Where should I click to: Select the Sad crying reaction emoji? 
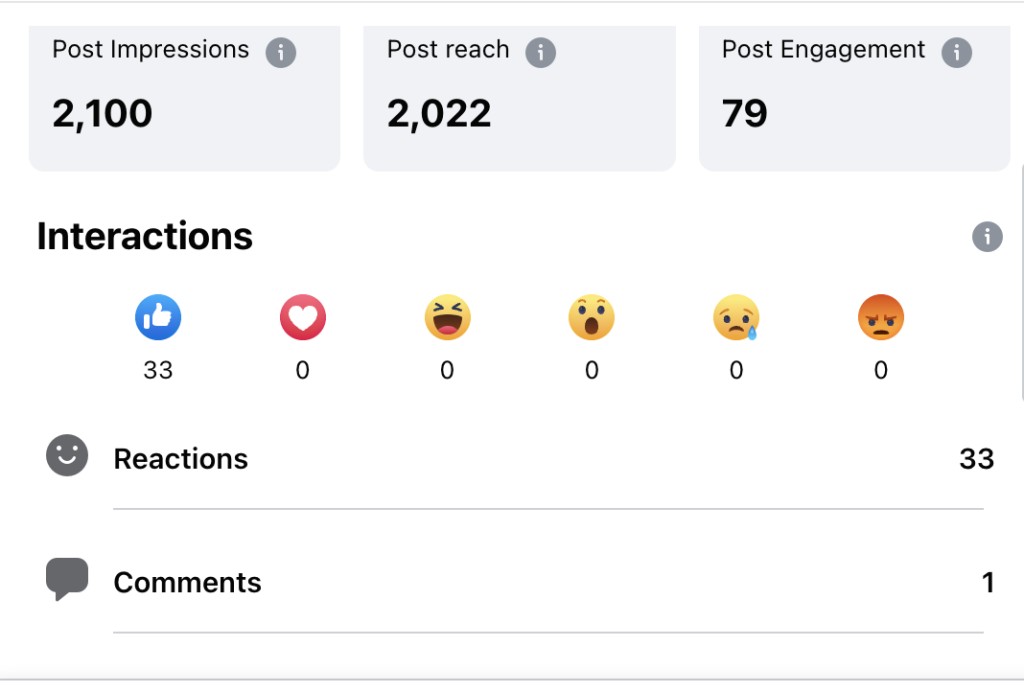(737, 317)
